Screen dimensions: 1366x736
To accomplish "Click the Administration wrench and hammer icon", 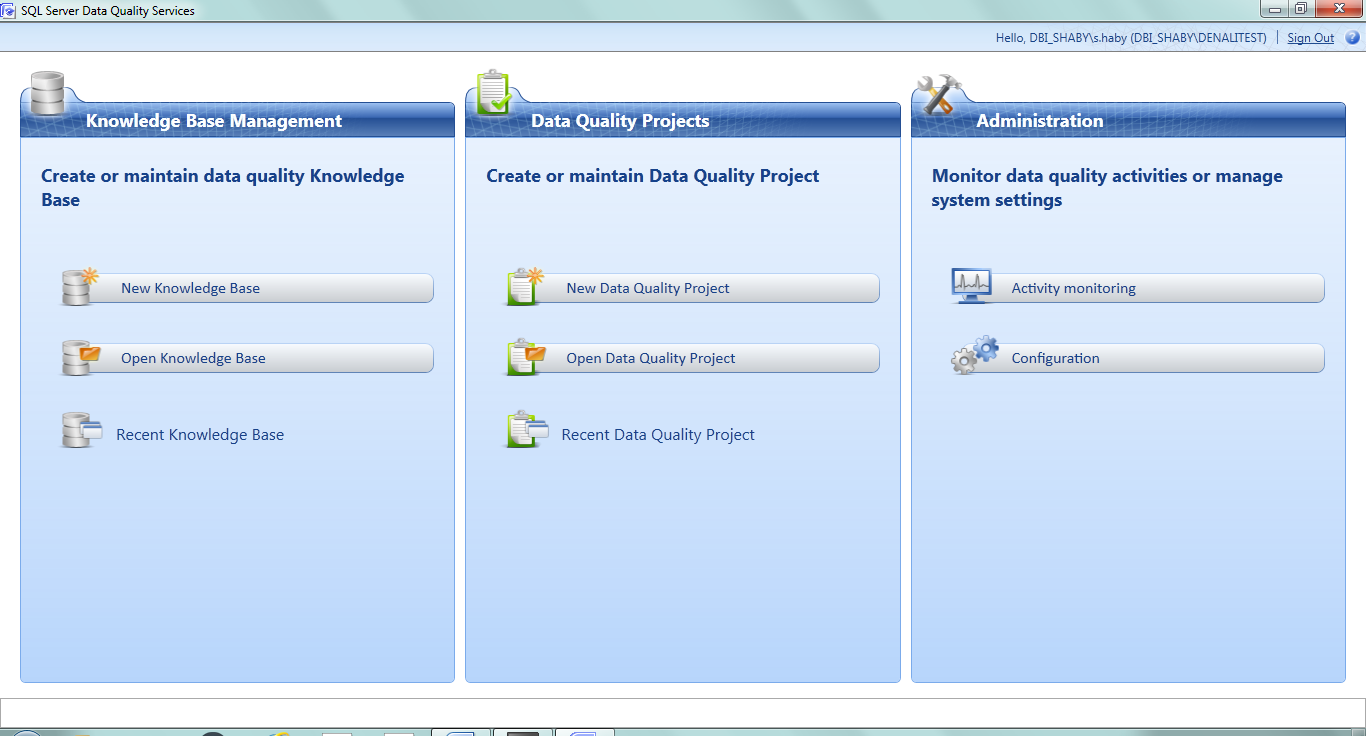I will [939, 94].
